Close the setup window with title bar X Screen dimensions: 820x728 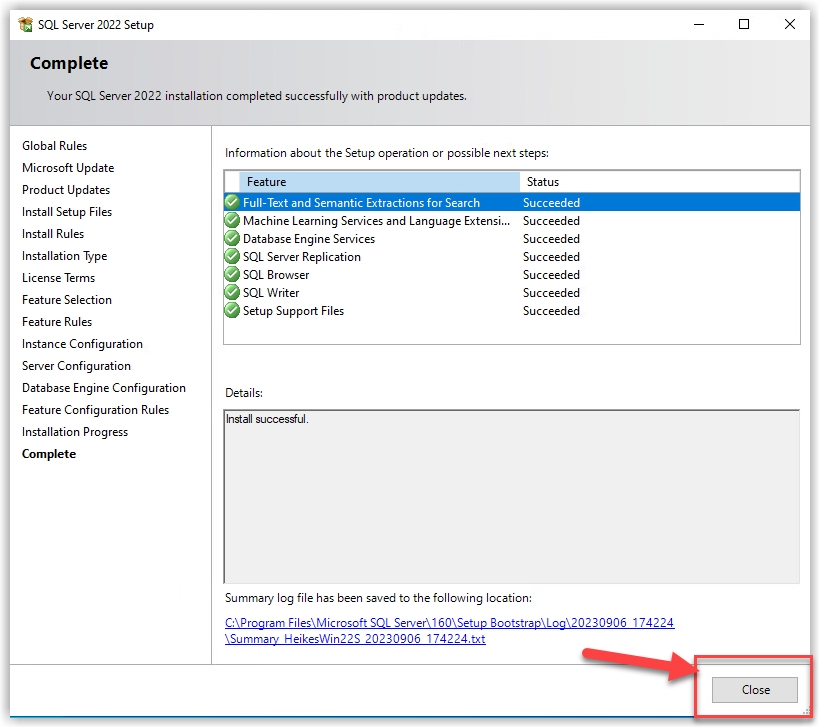pos(789,24)
